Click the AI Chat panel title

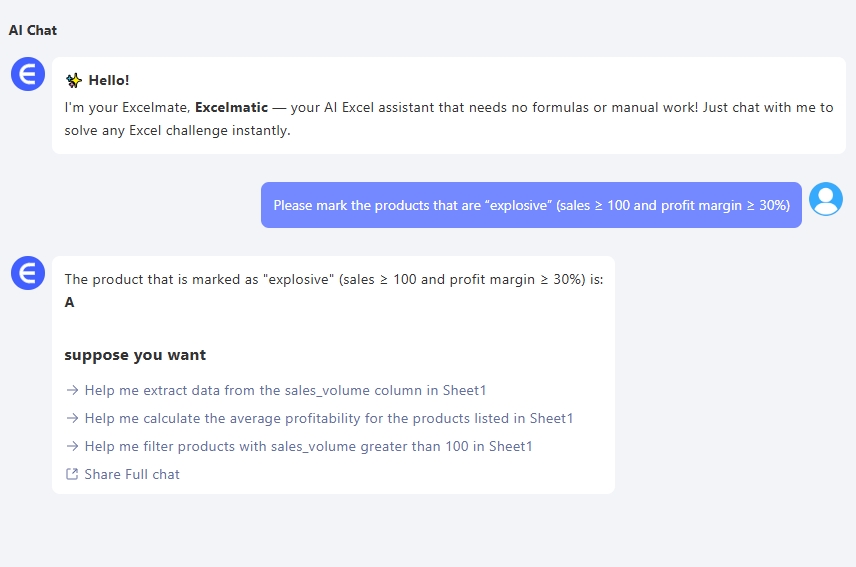(x=33, y=30)
